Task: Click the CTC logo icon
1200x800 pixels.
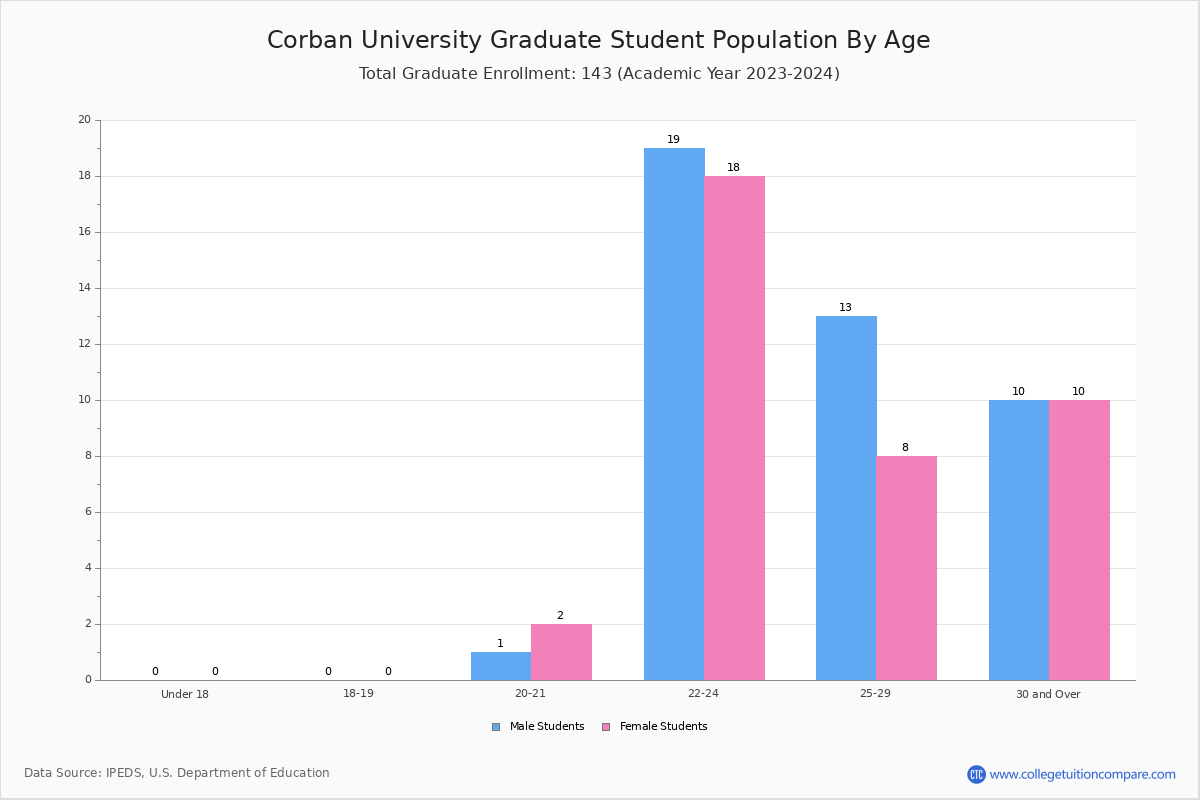Action: coord(976,774)
